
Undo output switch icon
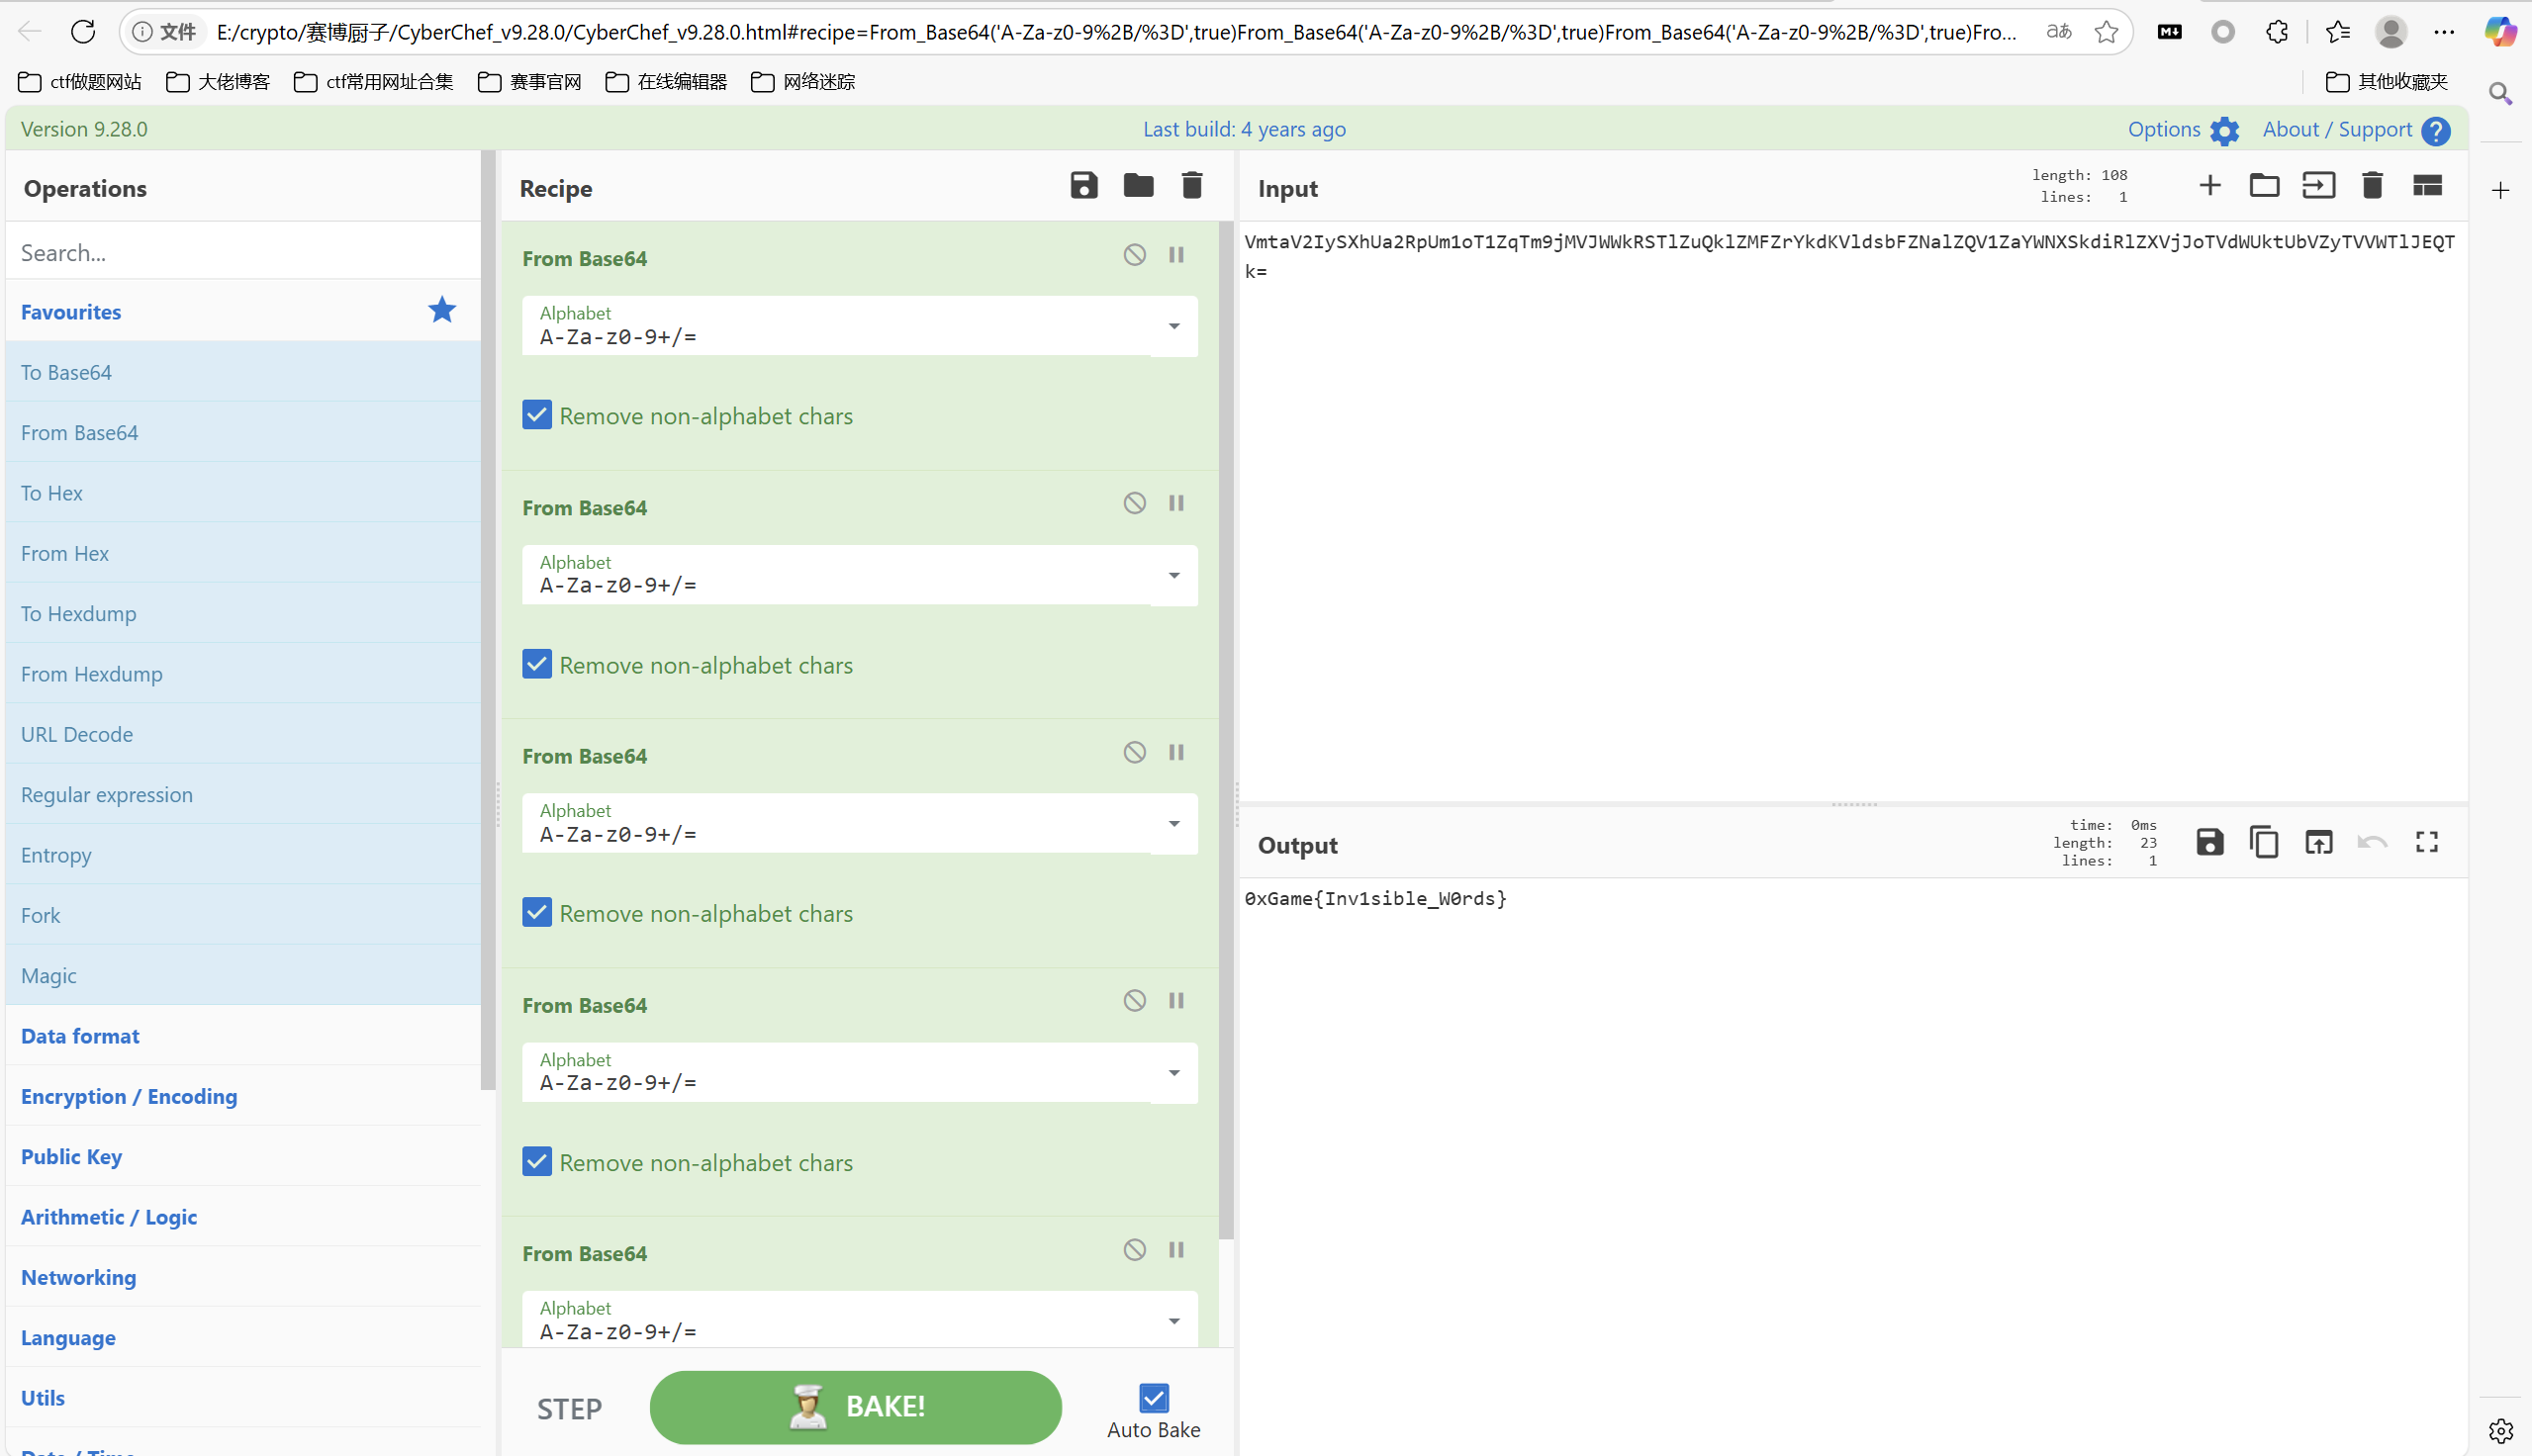coord(2372,843)
